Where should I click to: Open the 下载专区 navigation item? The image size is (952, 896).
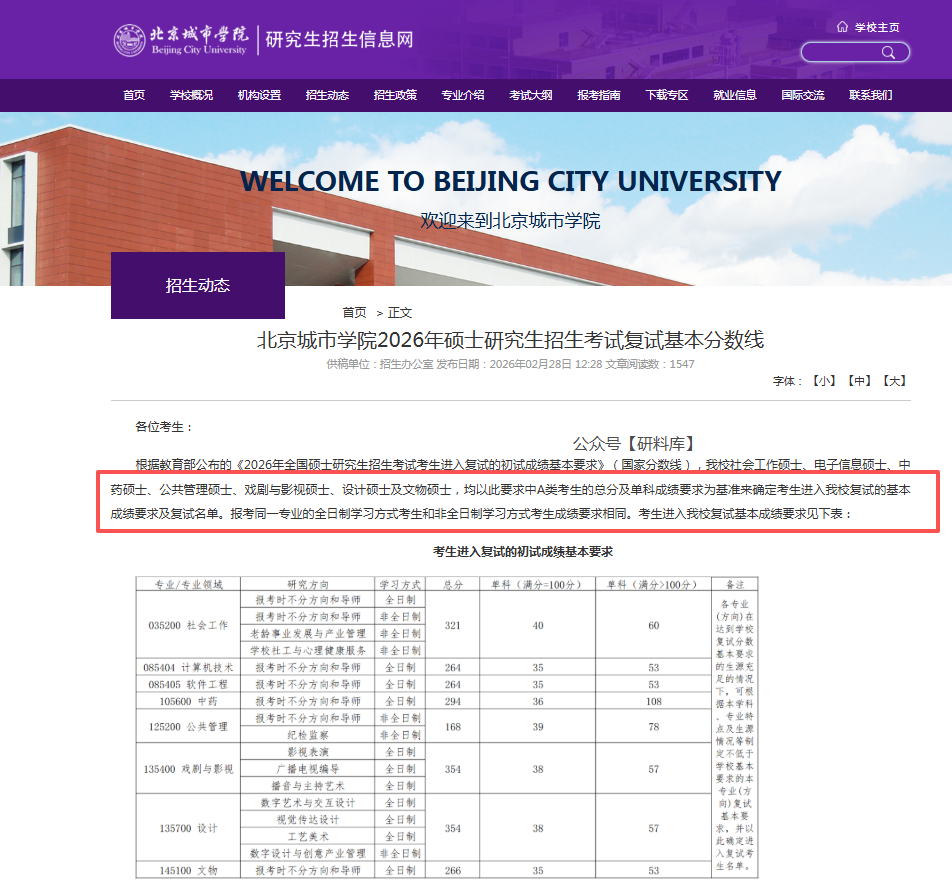(x=667, y=95)
